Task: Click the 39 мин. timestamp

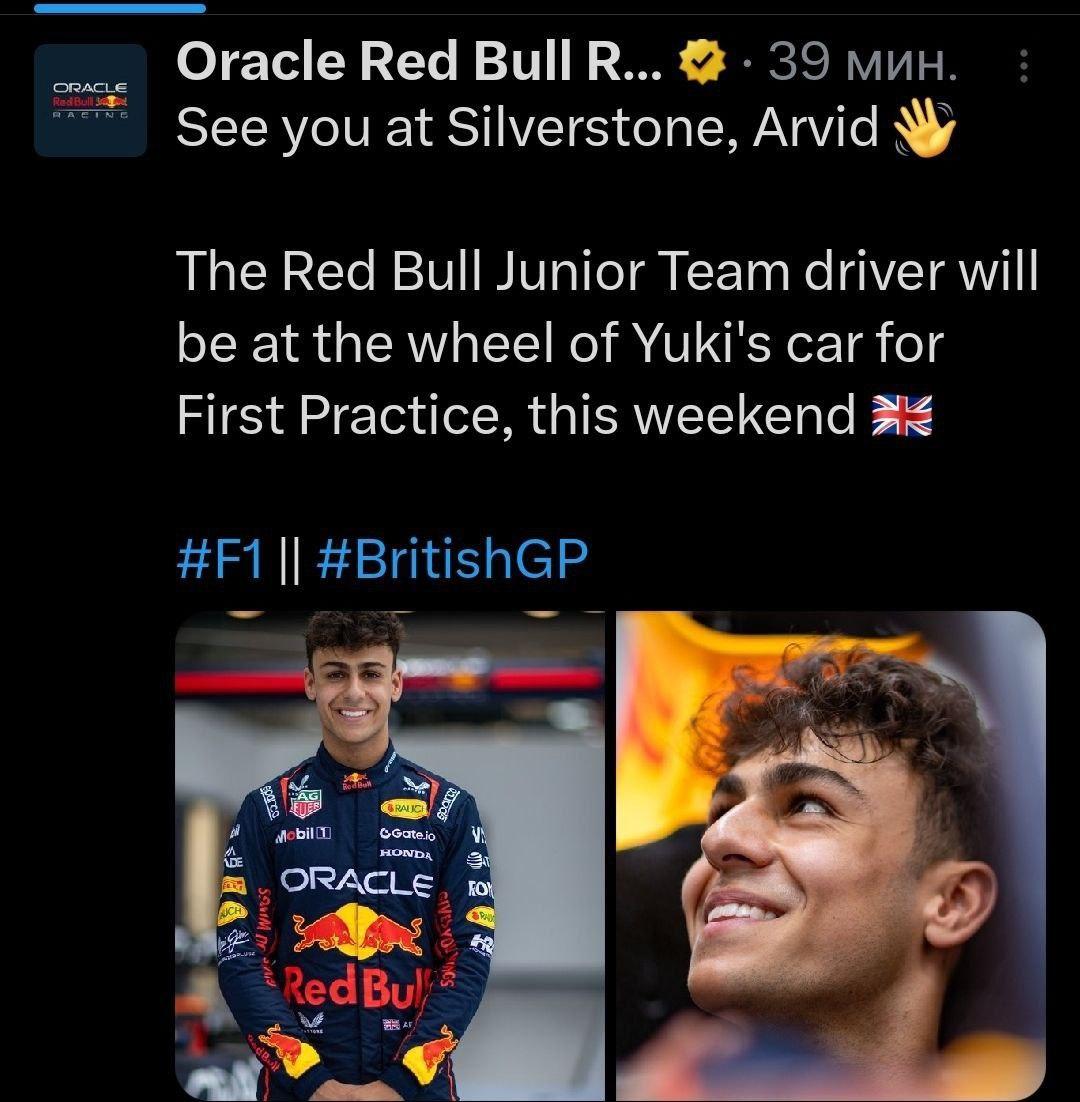Action: click(862, 63)
